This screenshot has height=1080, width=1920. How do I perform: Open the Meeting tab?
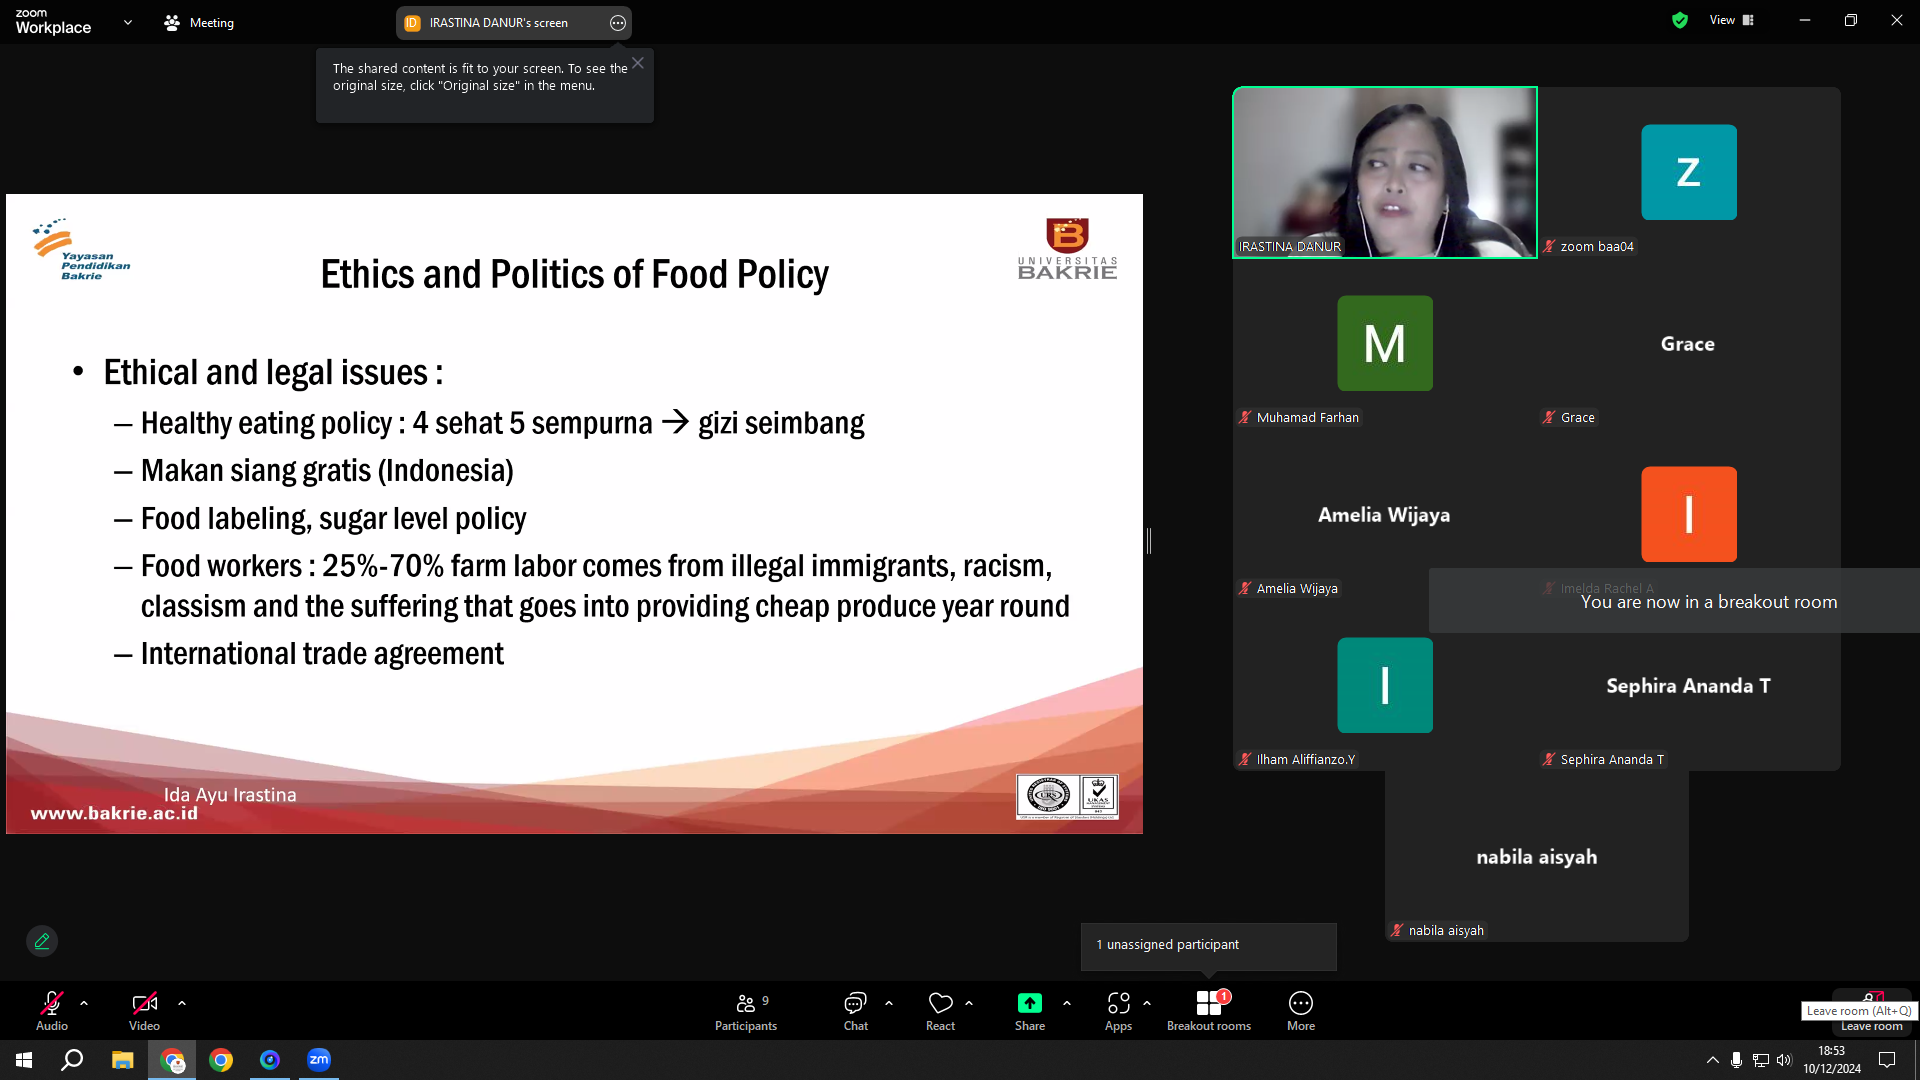pyautogui.click(x=199, y=23)
